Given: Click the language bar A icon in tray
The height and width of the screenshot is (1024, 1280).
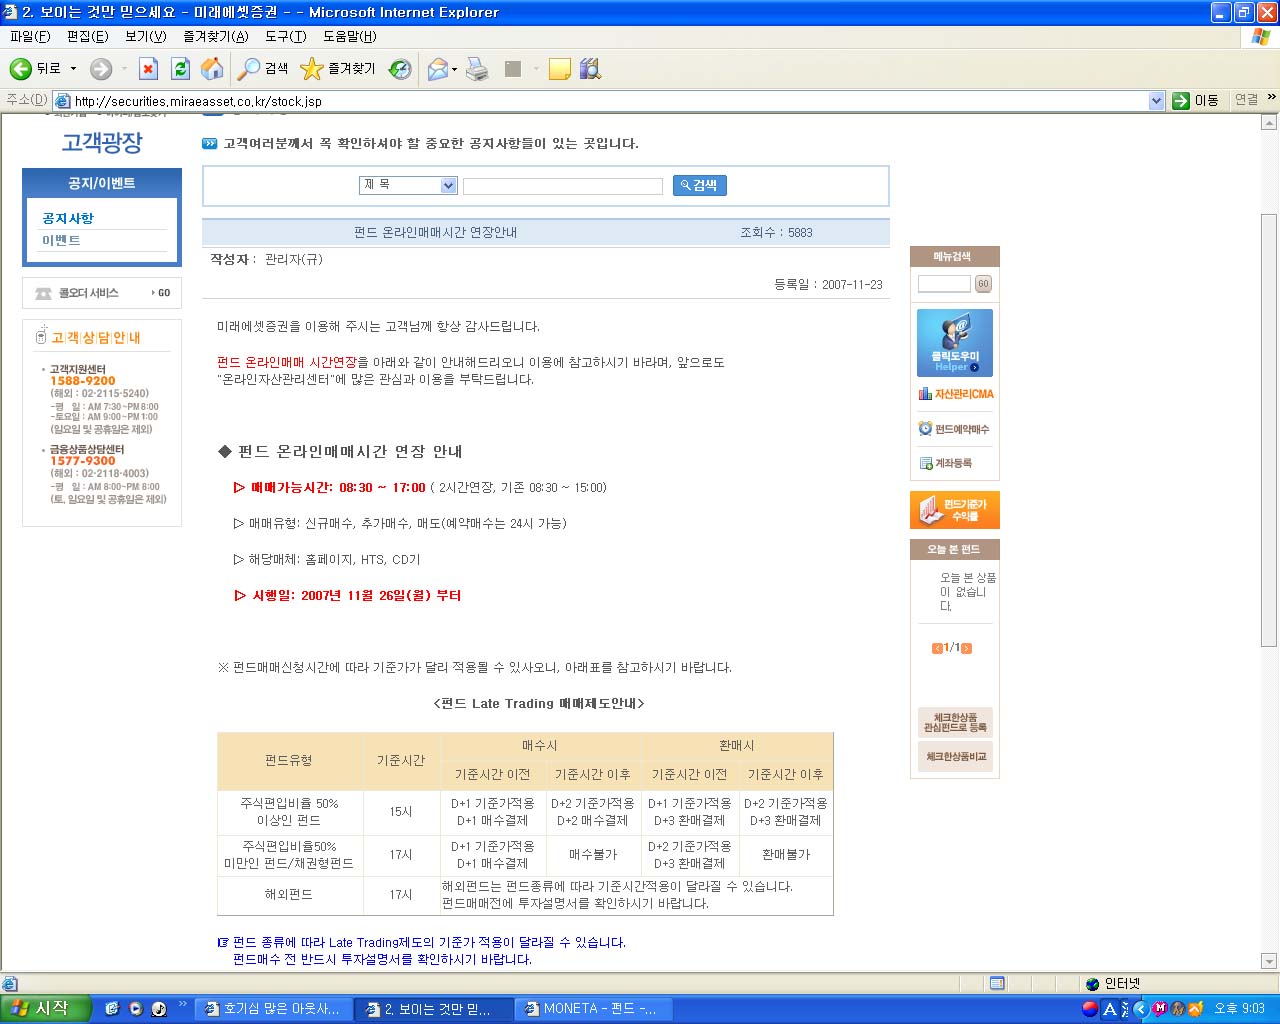Looking at the screenshot, I should 1109,1009.
